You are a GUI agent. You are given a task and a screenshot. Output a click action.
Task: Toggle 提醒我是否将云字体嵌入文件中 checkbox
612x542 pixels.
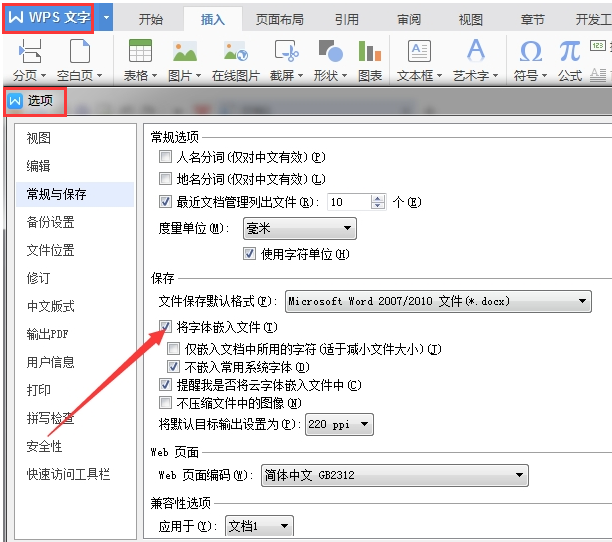(165, 385)
